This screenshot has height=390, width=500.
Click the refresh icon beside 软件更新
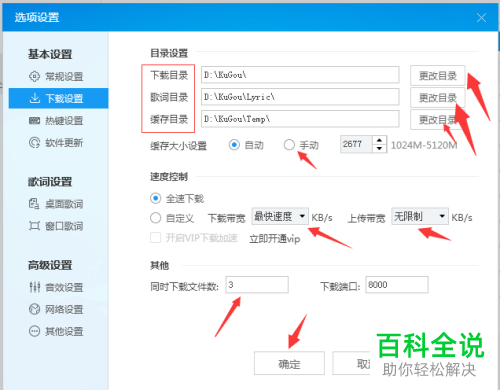coord(34,143)
